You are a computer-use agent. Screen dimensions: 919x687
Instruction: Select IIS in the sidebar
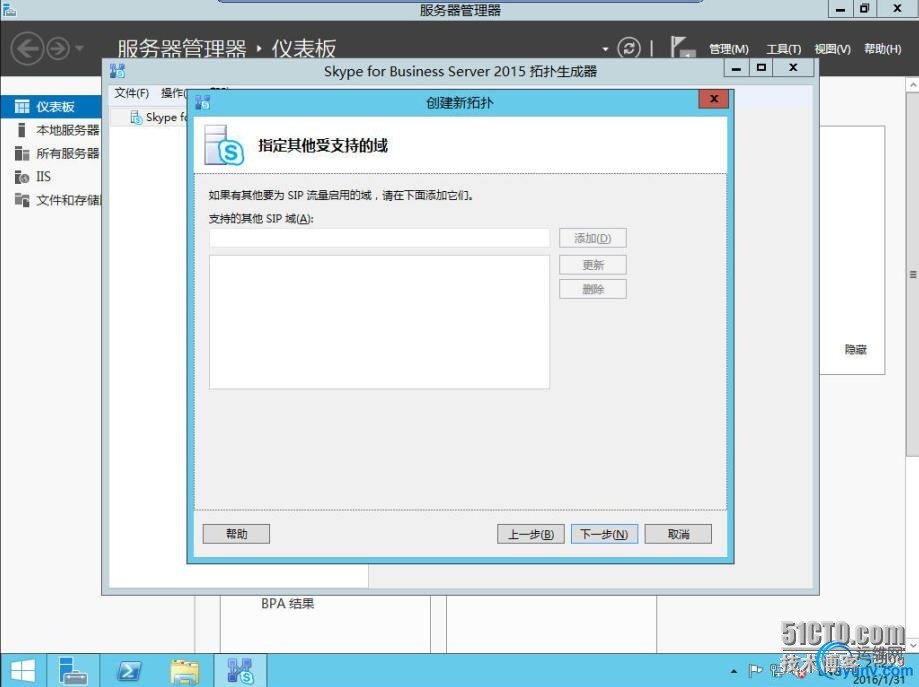pyautogui.click(x=52, y=176)
